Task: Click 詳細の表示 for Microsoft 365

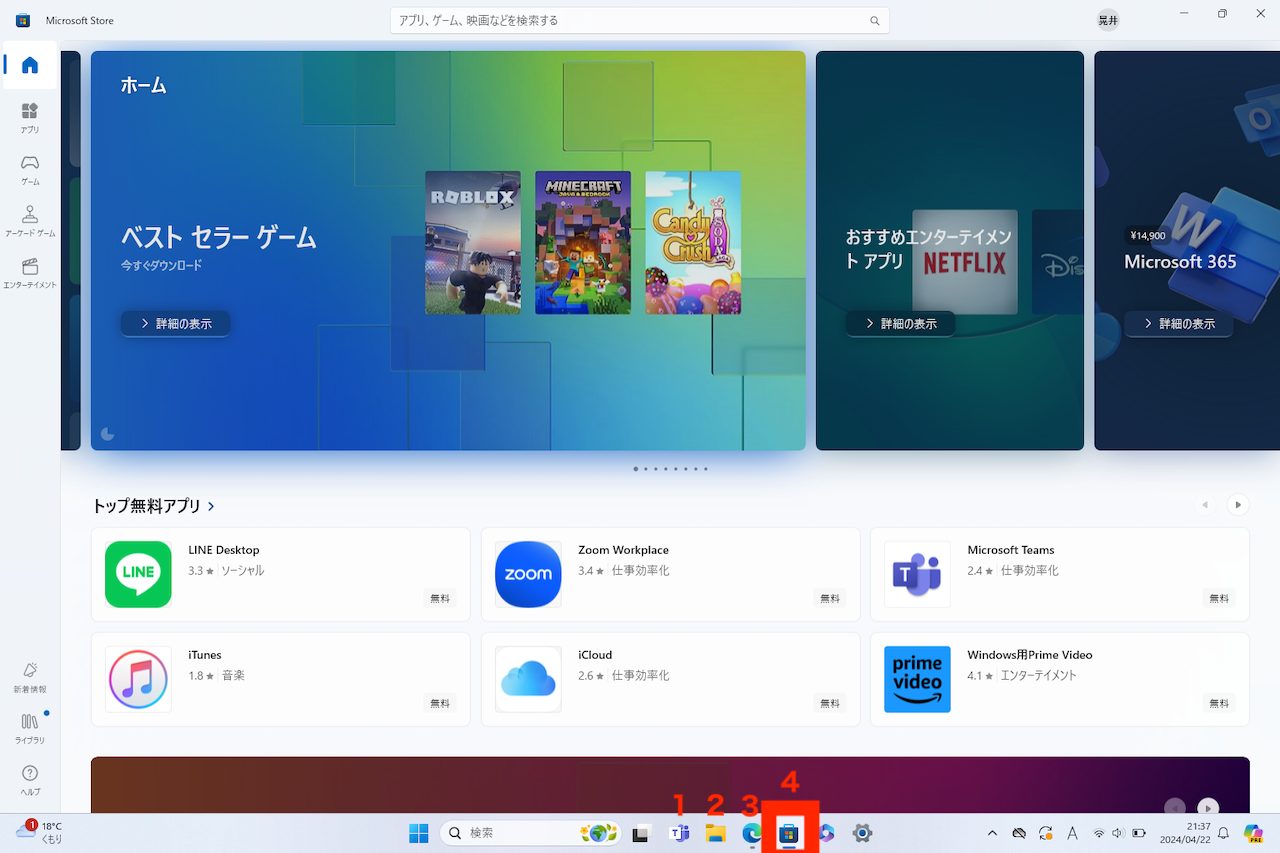Action: click(x=1178, y=324)
